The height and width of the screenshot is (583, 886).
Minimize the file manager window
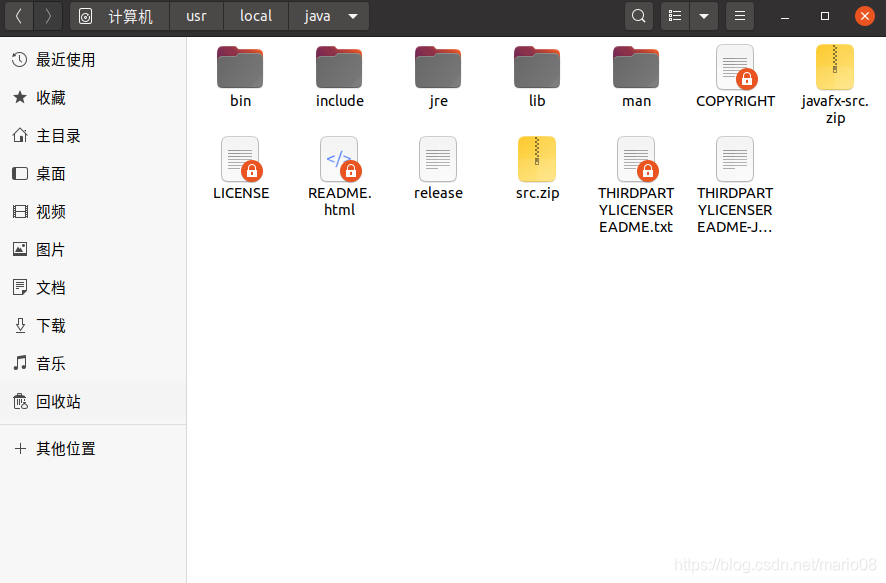click(785, 16)
